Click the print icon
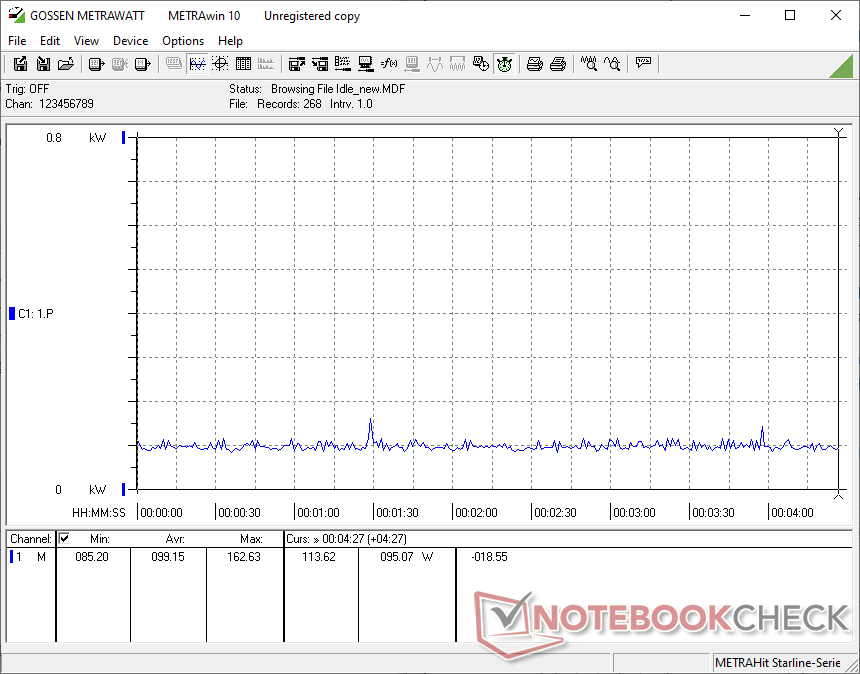The height and width of the screenshot is (674, 860). point(558,64)
